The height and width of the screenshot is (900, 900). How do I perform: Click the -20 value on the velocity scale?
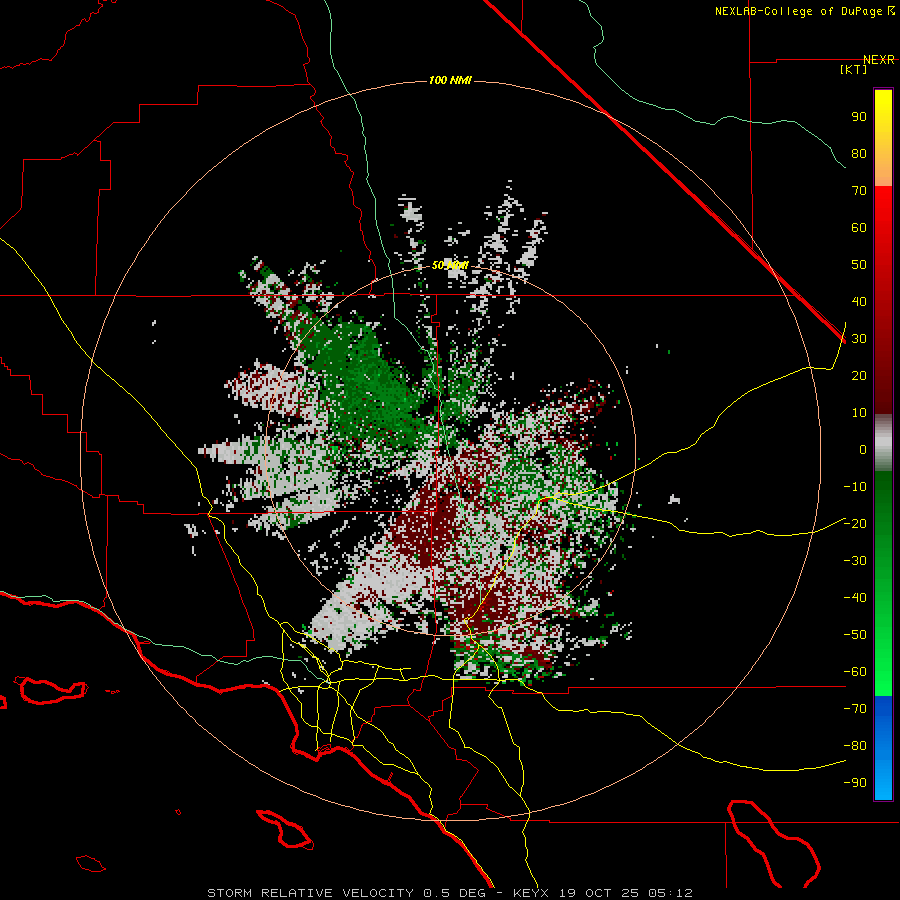(x=855, y=524)
